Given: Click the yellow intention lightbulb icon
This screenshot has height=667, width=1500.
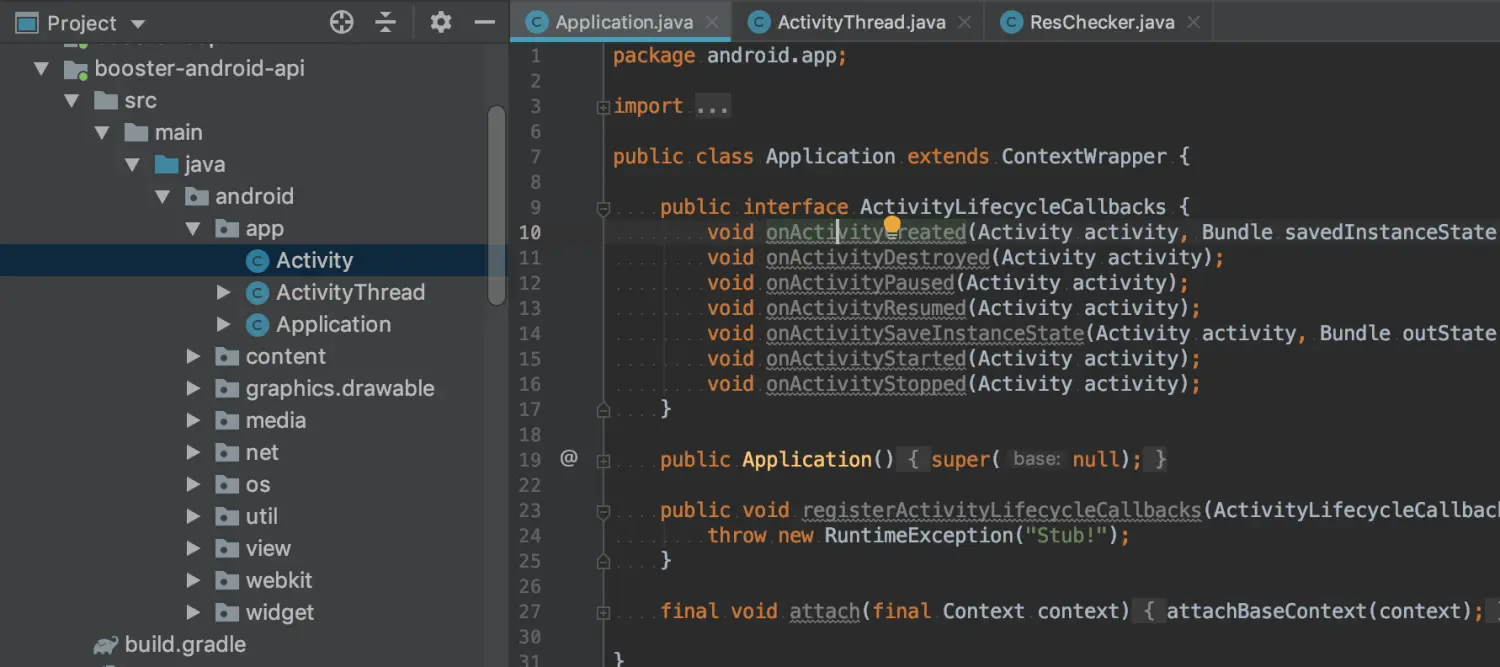Looking at the screenshot, I should (x=892, y=225).
